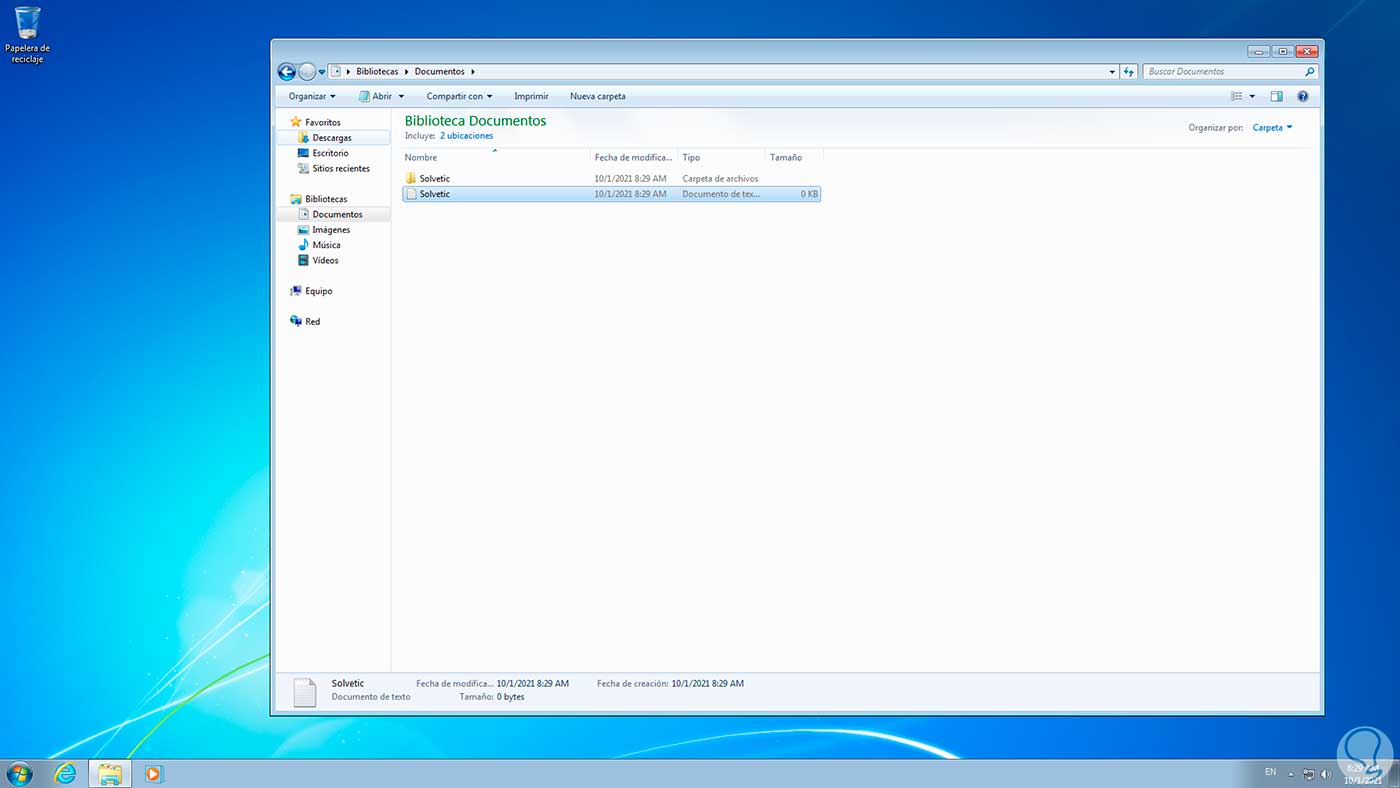Open Música library in the sidebar
This screenshot has height=788, width=1400.
click(x=326, y=245)
